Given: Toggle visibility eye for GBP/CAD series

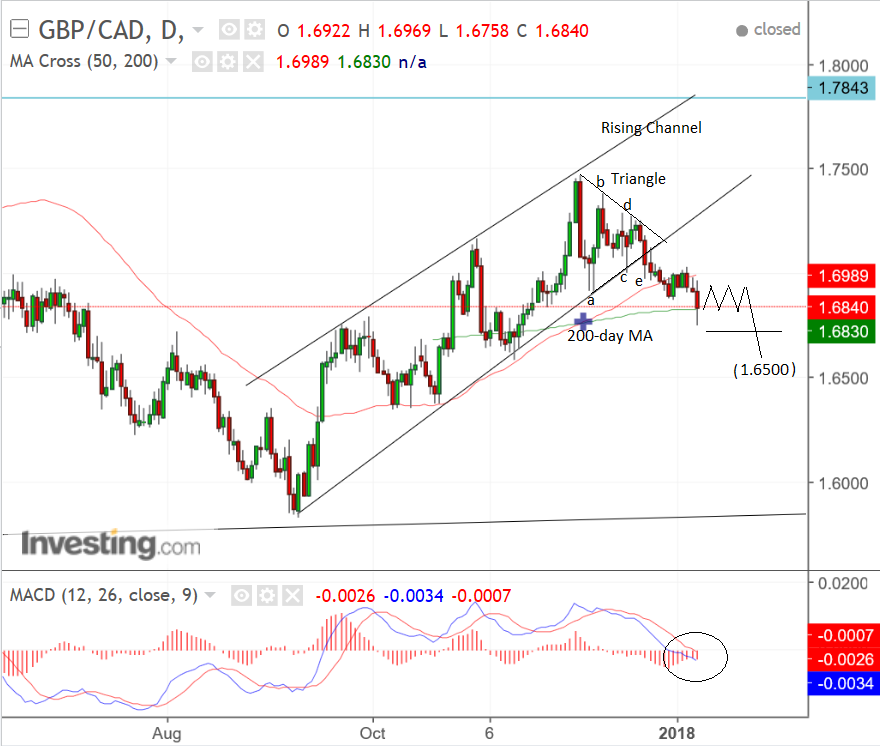Looking at the screenshot, I should [229, 29].
